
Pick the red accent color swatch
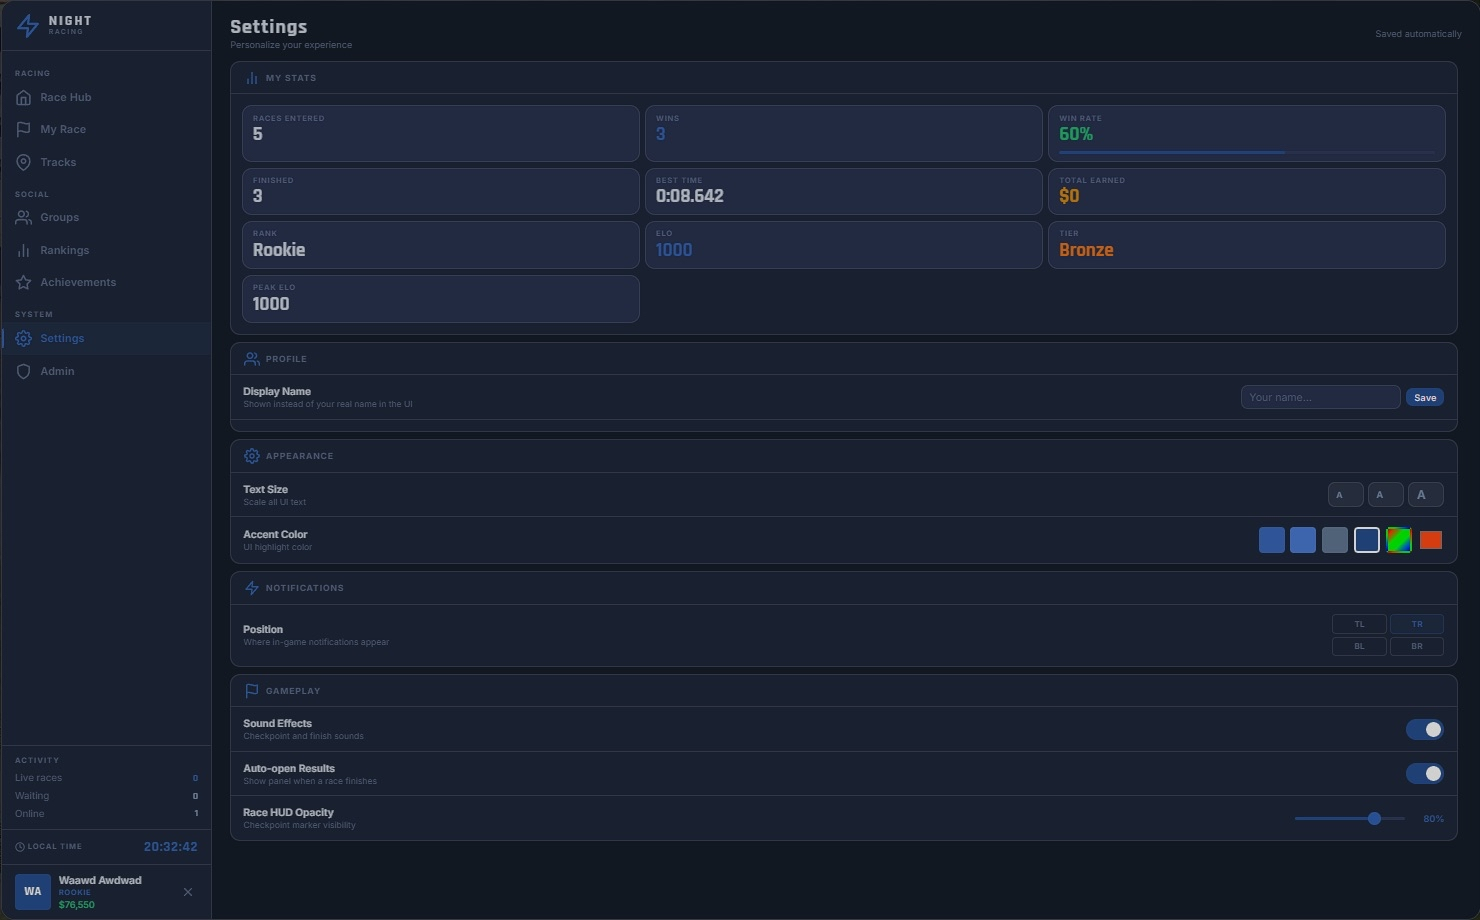(x=1431, y=540)
